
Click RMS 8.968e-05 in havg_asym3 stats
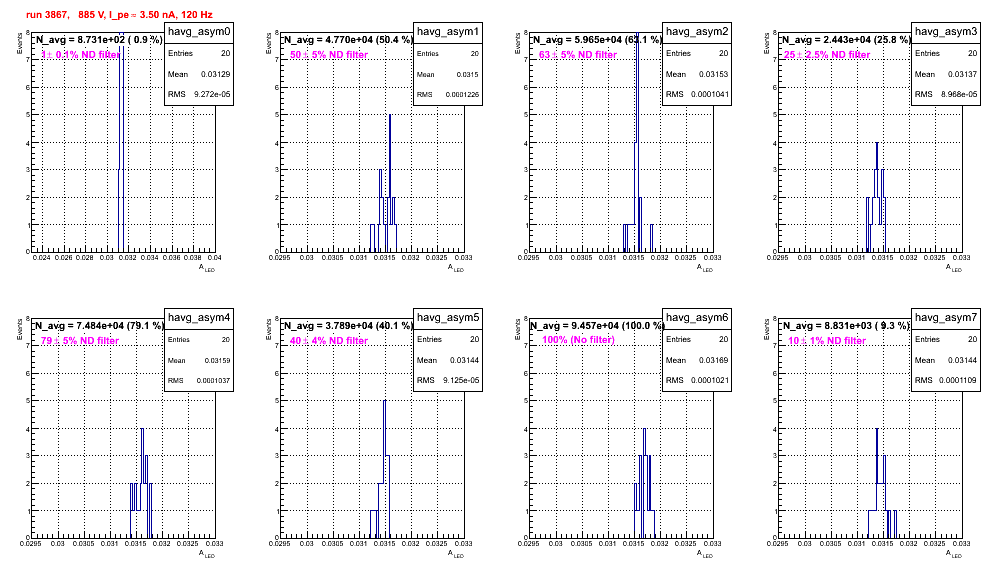946,94
